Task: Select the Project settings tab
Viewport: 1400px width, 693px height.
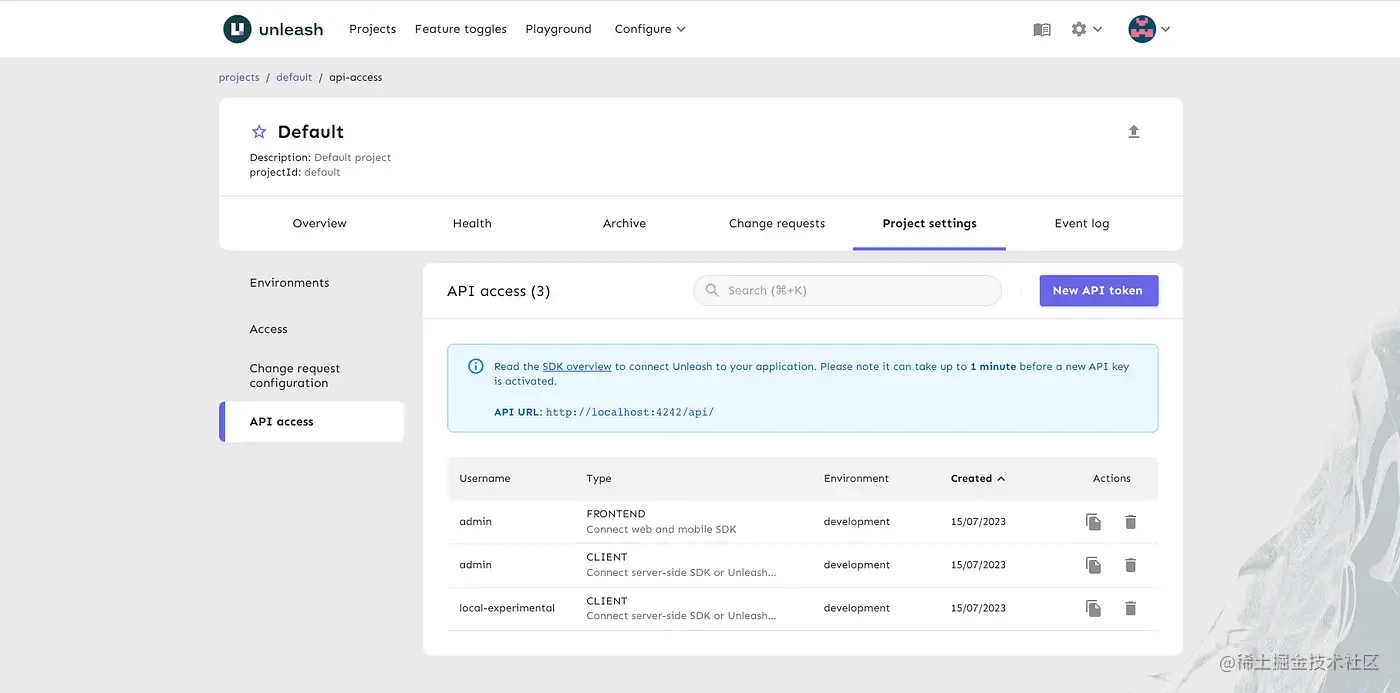Action: [x=929, y=223]
